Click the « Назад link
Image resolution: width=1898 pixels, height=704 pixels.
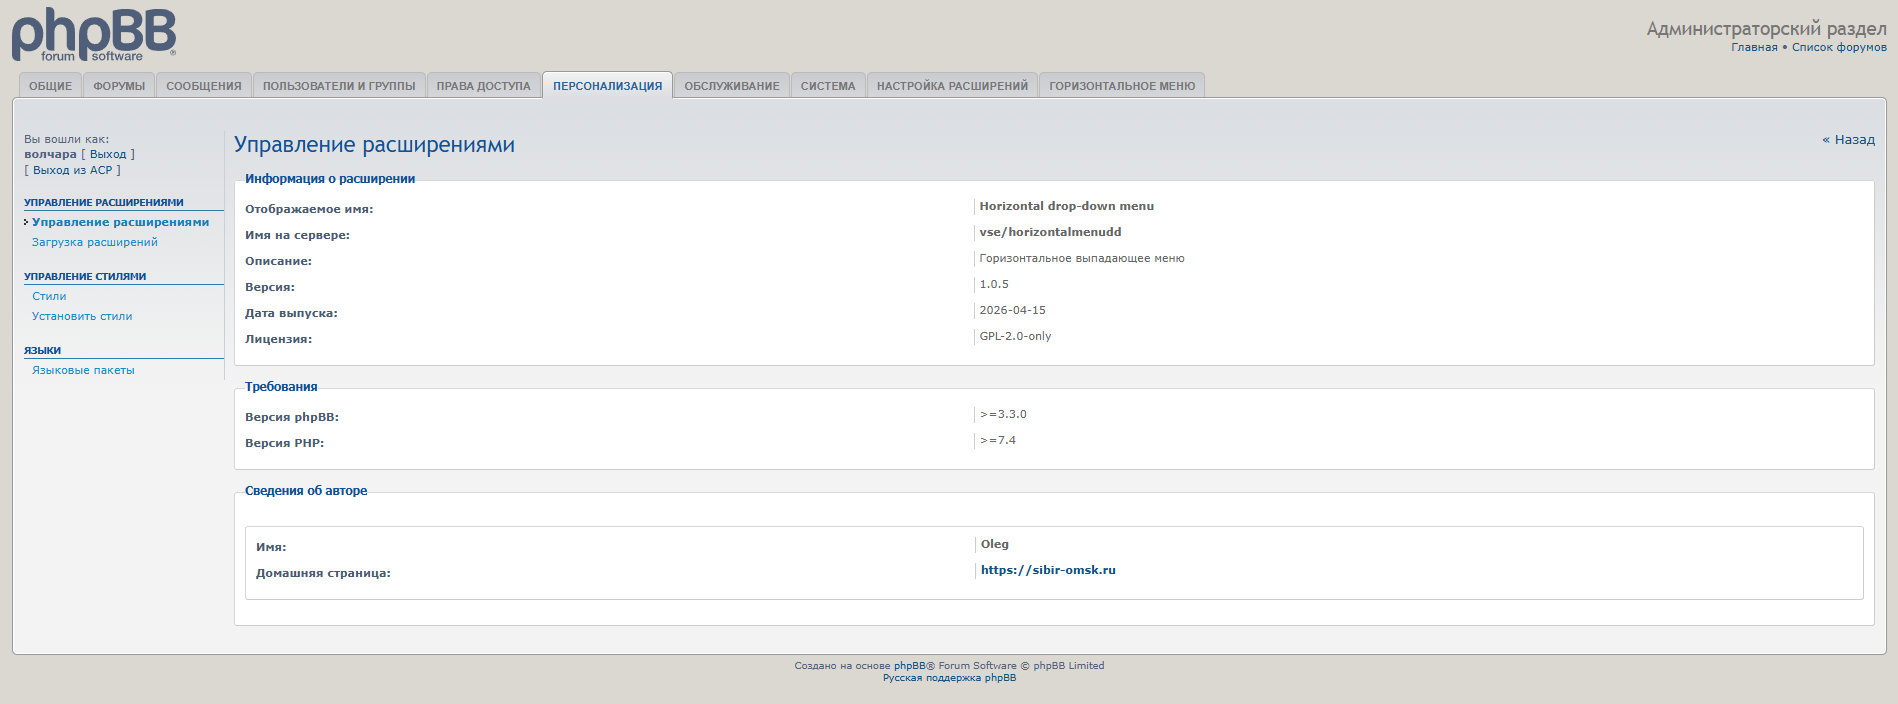1848,140
